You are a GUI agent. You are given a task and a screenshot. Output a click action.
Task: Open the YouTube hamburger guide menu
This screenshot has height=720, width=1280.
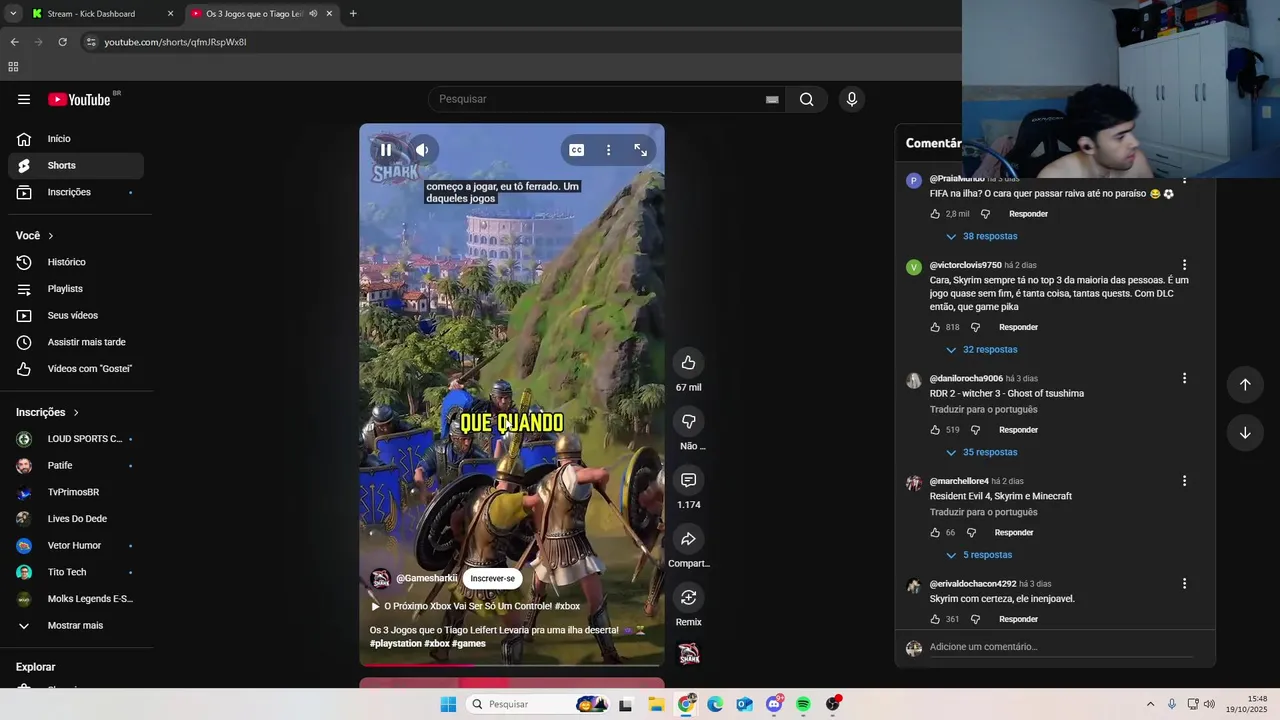pyautogui.click(x=24, y=99)
